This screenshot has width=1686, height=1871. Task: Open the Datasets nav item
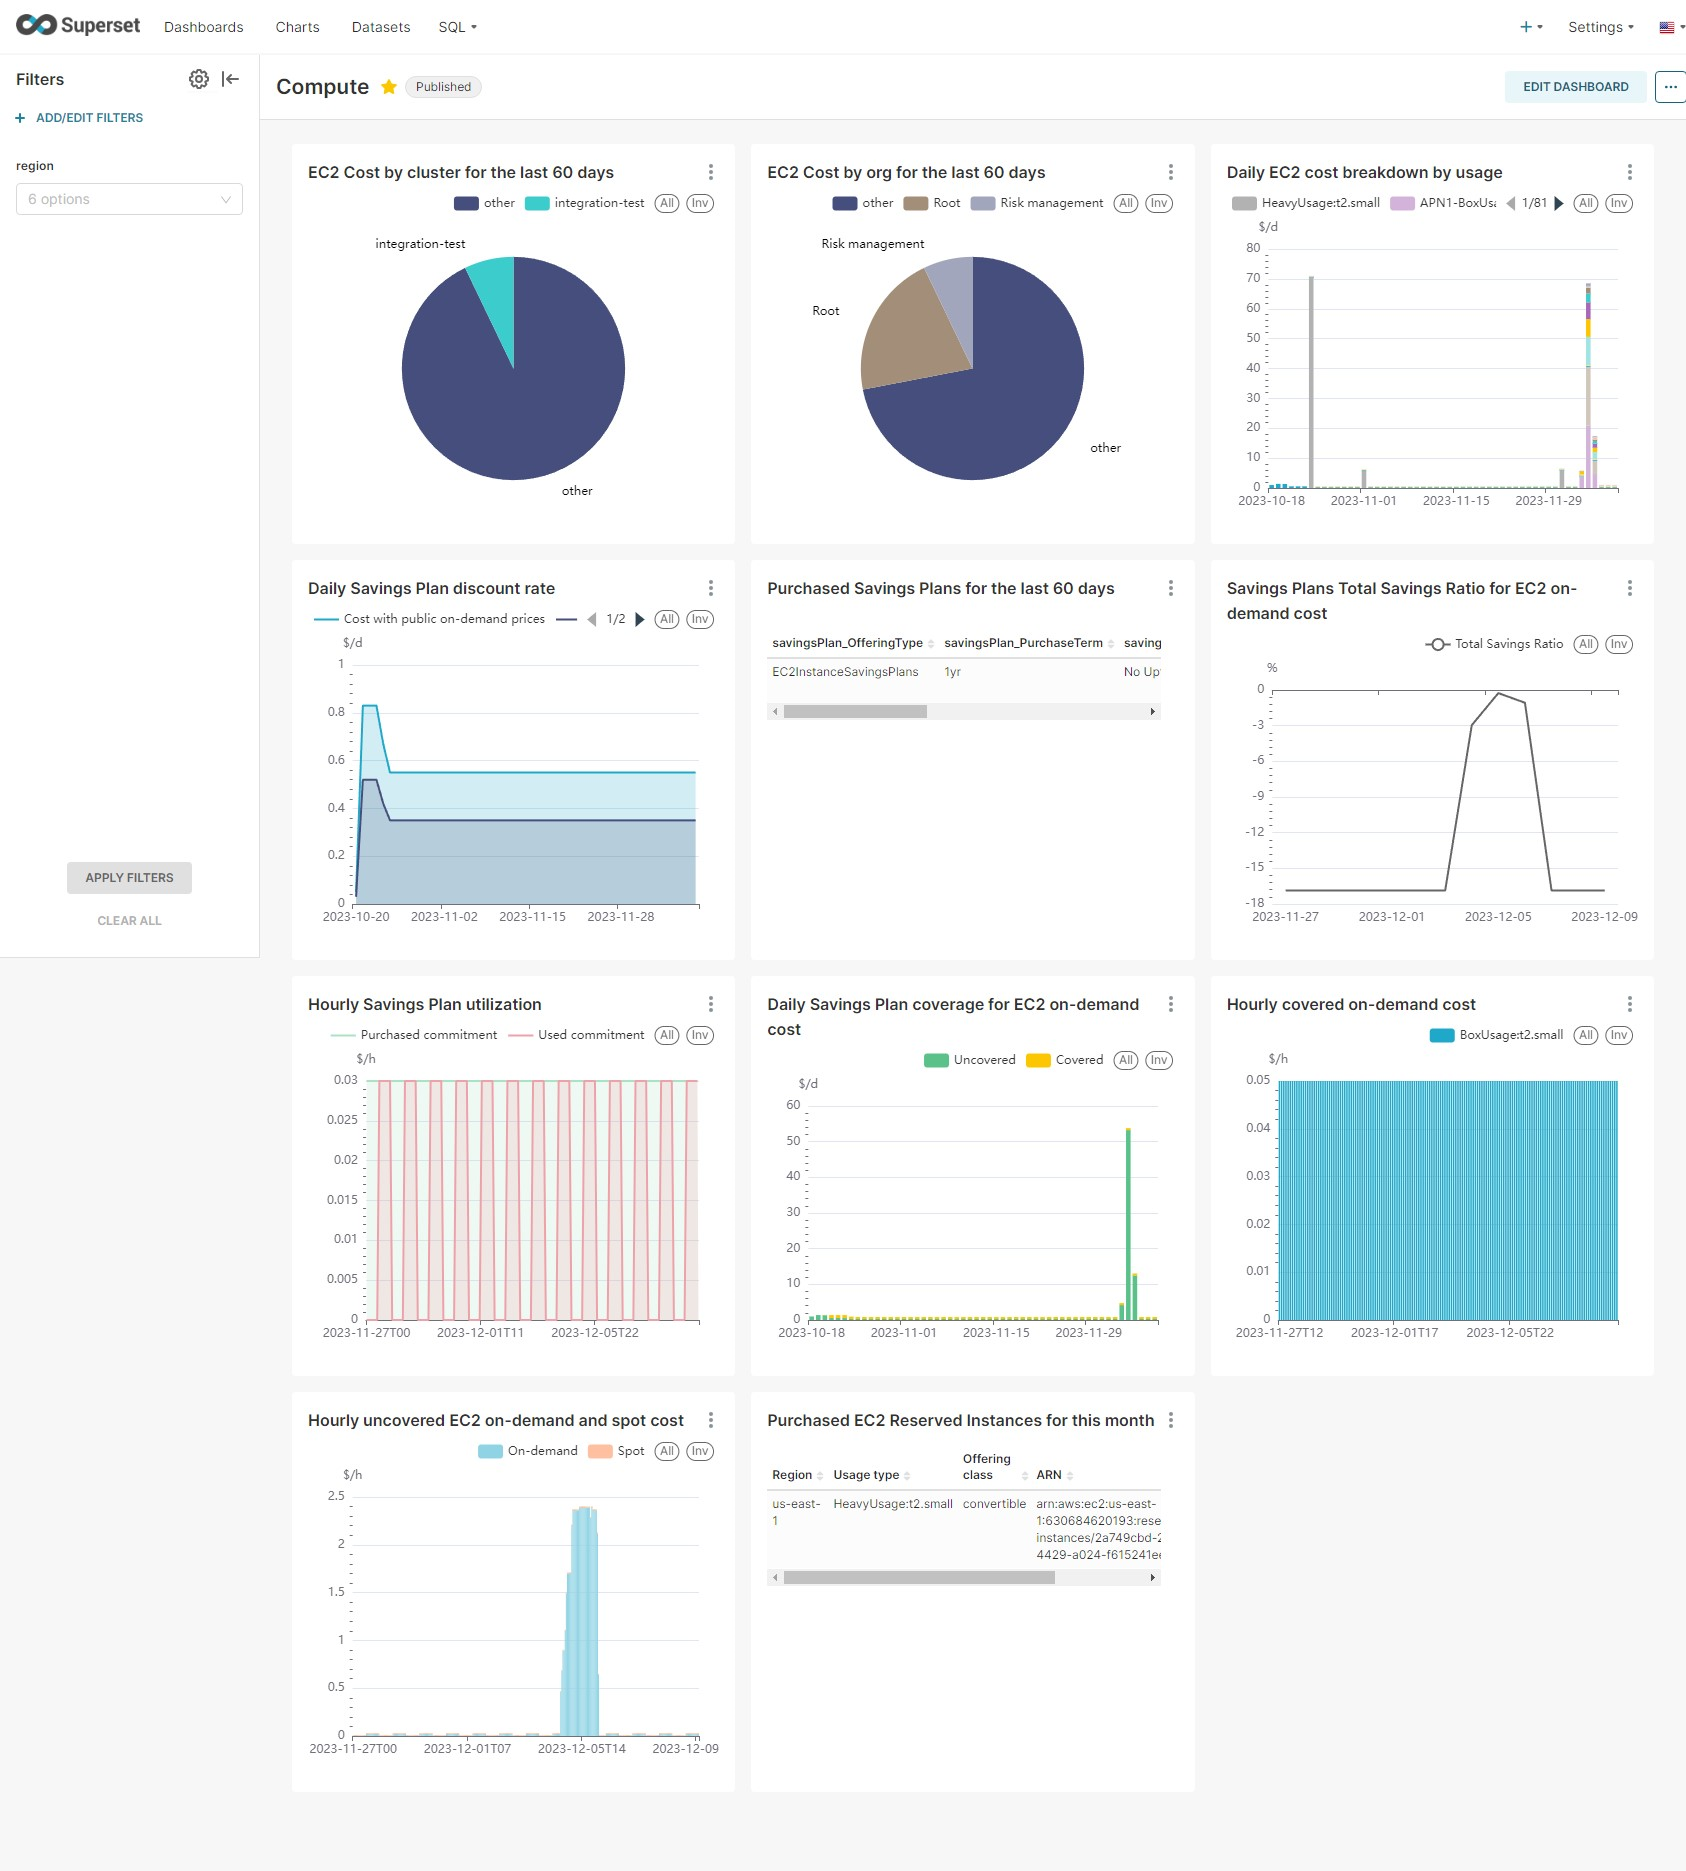click(x=381, y=27)
